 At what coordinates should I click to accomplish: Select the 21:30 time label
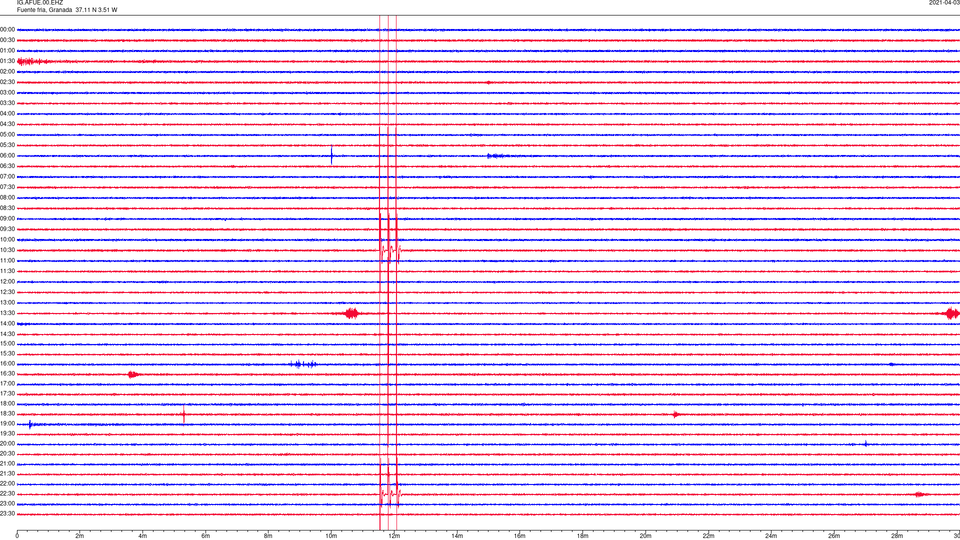pos(7,474)
